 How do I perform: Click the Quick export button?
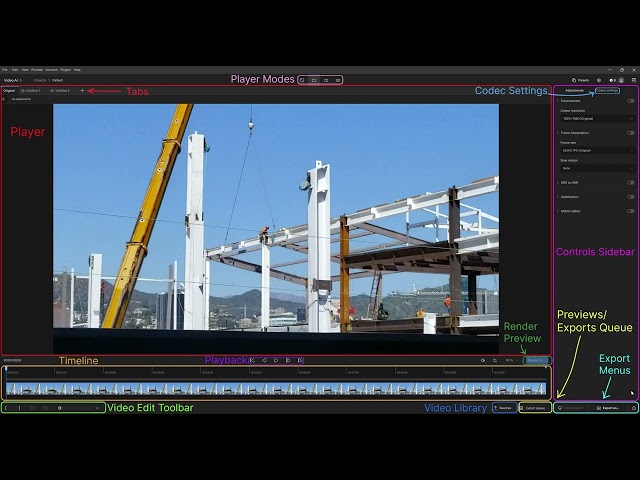tap(573, 408)
